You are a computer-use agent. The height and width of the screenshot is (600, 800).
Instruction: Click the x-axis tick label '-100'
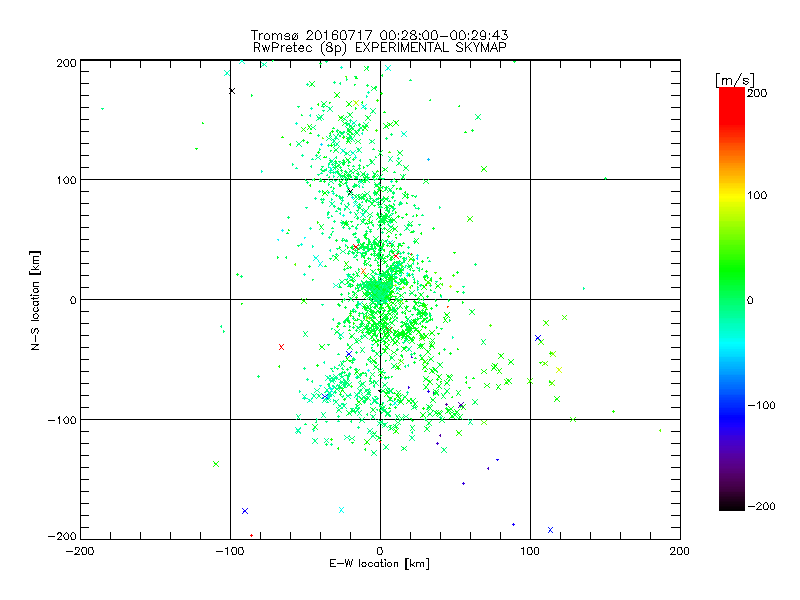pyautogui.click(x=230, y=552)
